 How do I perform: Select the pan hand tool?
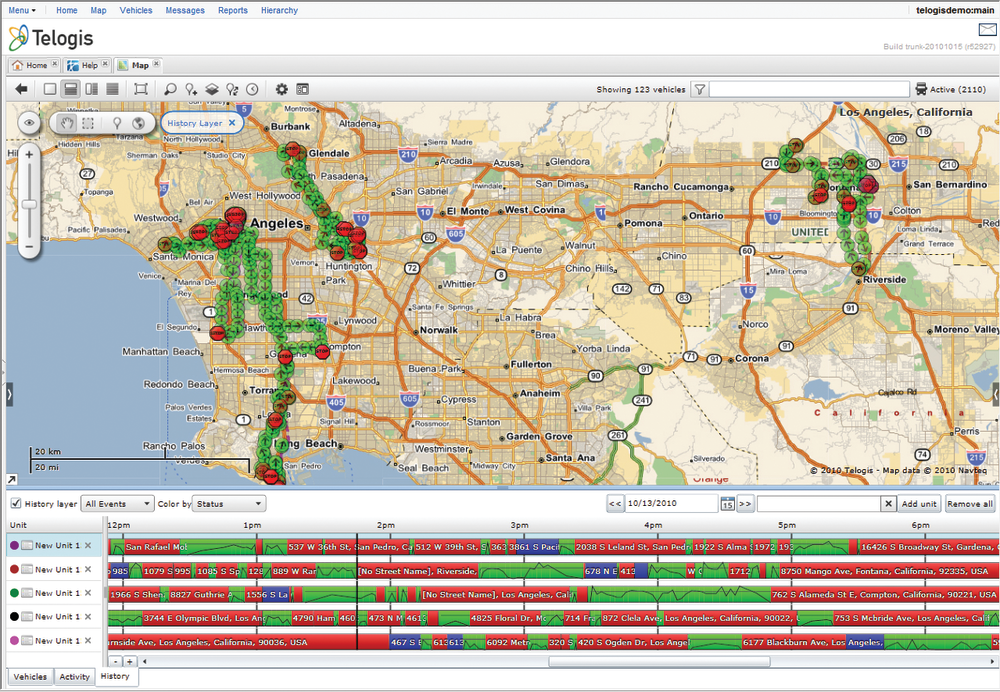68,123
